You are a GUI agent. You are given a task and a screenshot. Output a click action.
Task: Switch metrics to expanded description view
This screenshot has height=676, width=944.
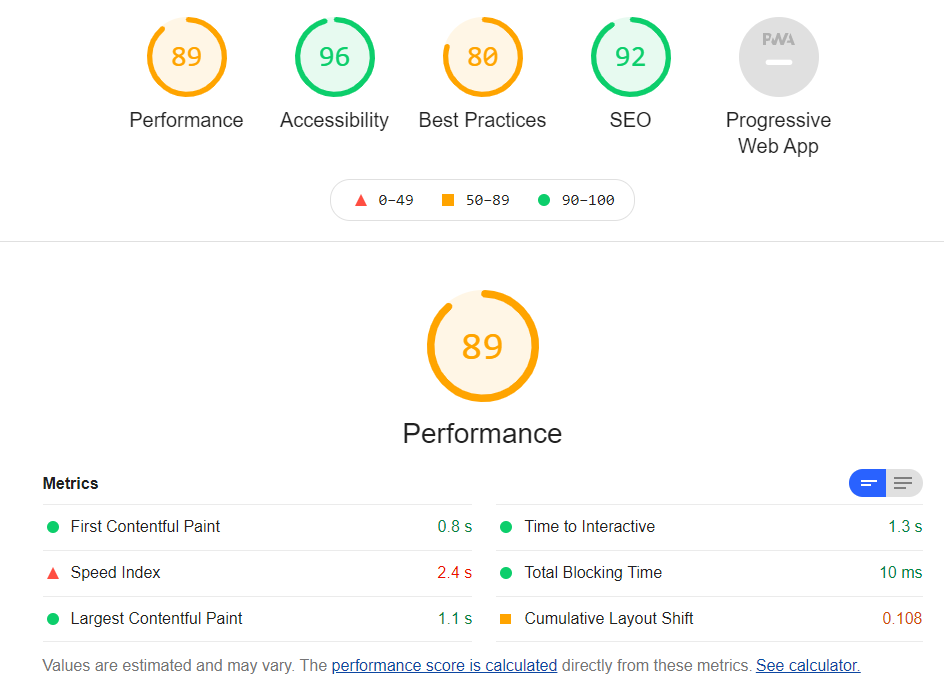point(903,484)
